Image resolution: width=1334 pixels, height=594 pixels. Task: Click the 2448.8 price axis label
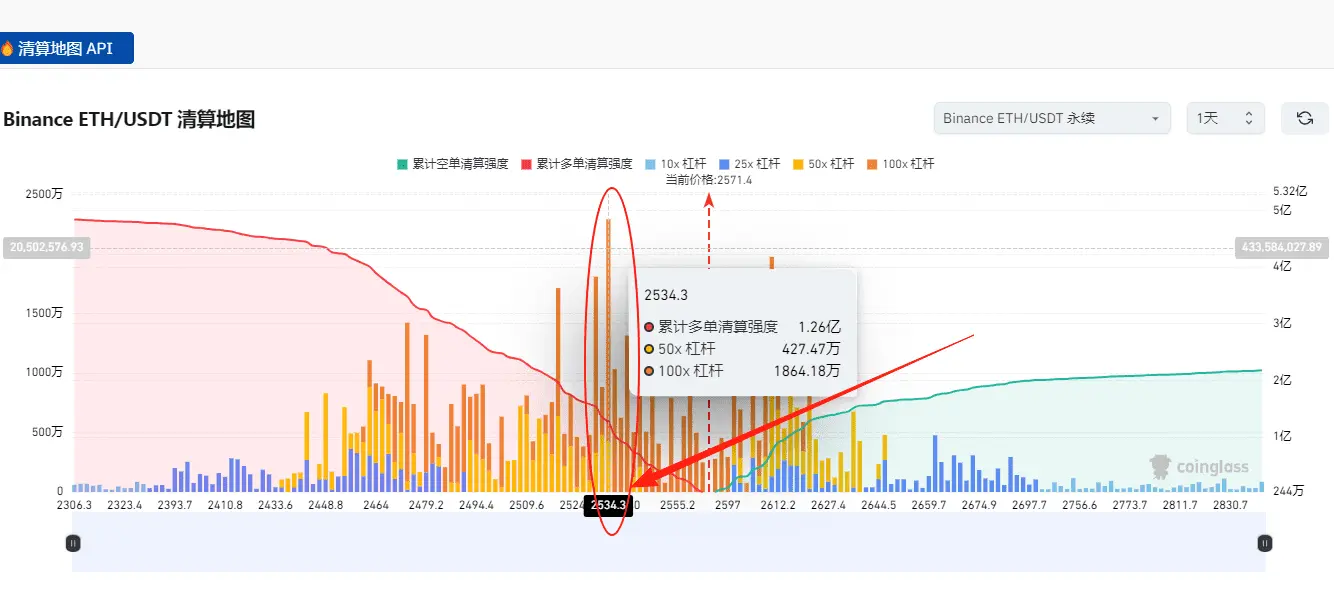[326, 505]
